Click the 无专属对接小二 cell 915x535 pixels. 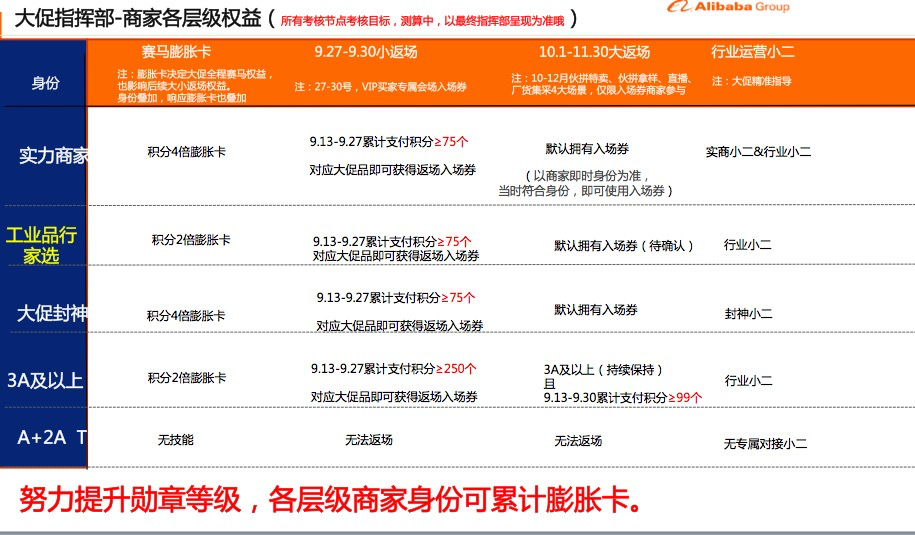[764, 443]
